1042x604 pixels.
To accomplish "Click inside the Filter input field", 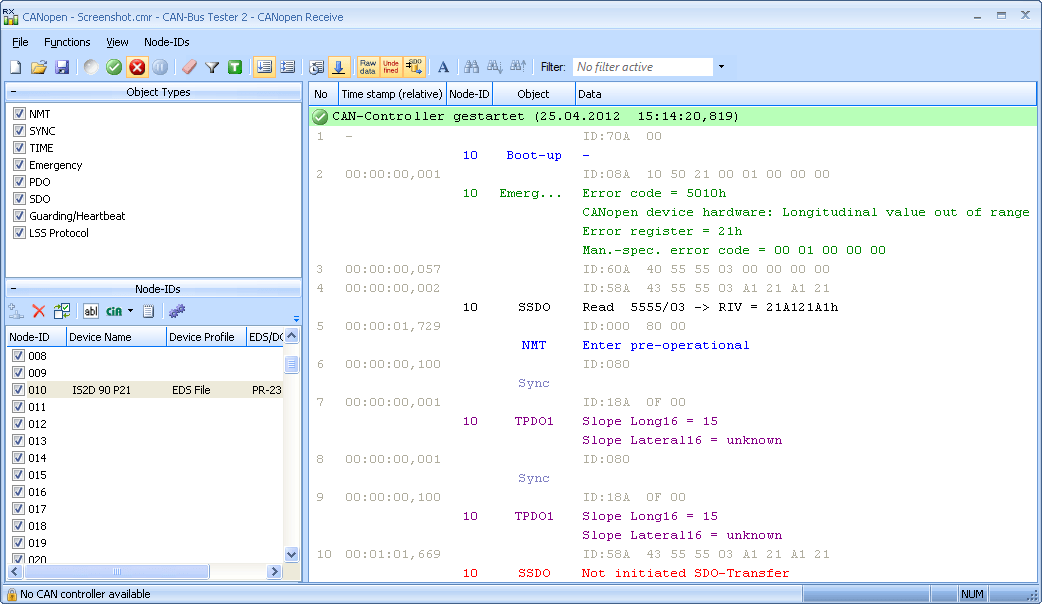I will (642, 67).
